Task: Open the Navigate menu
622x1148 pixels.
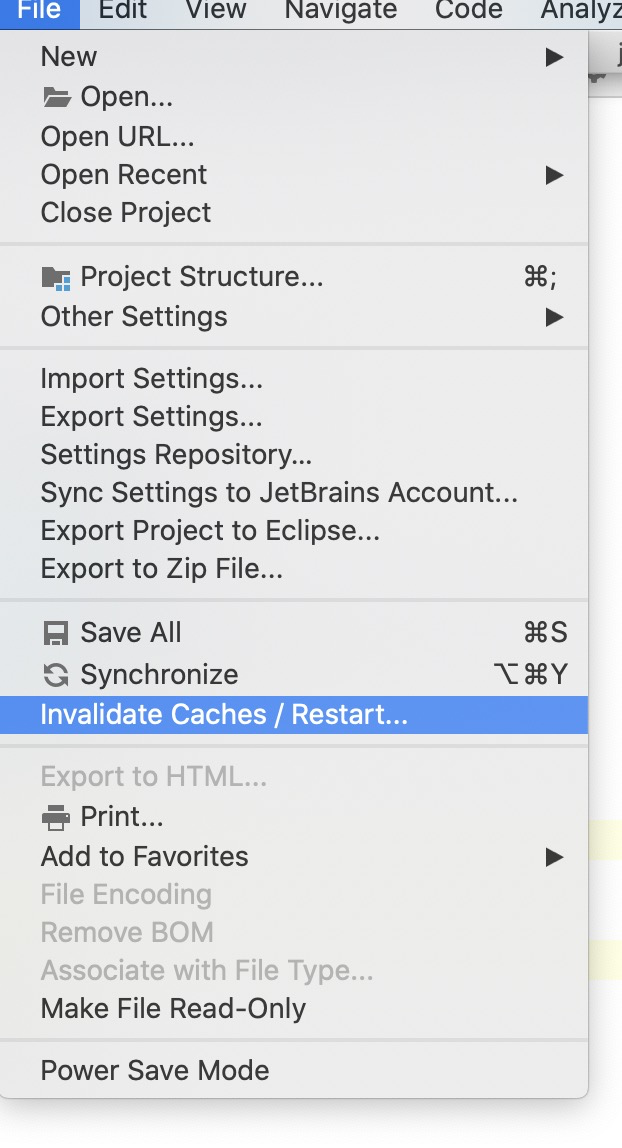Action: click(x=340, y=10)
